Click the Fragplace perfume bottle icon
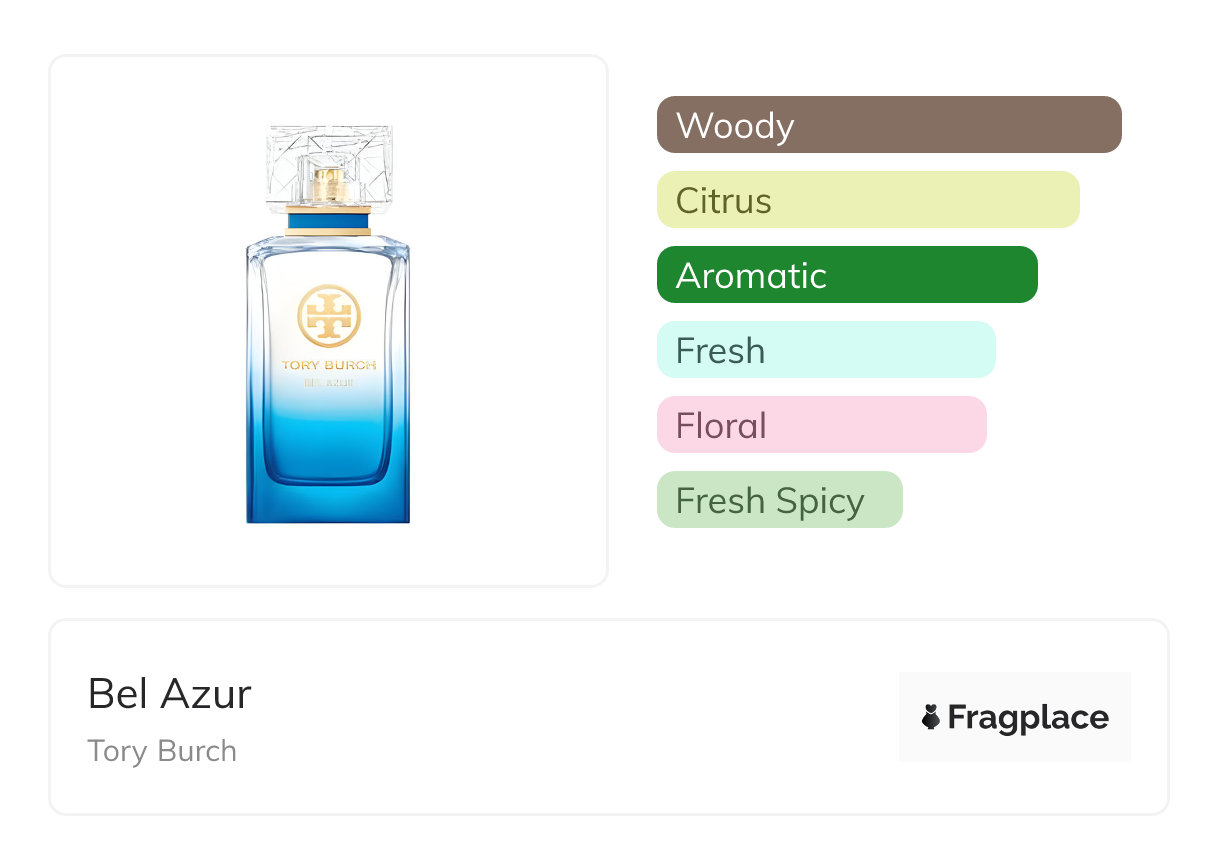 point(931,717)
